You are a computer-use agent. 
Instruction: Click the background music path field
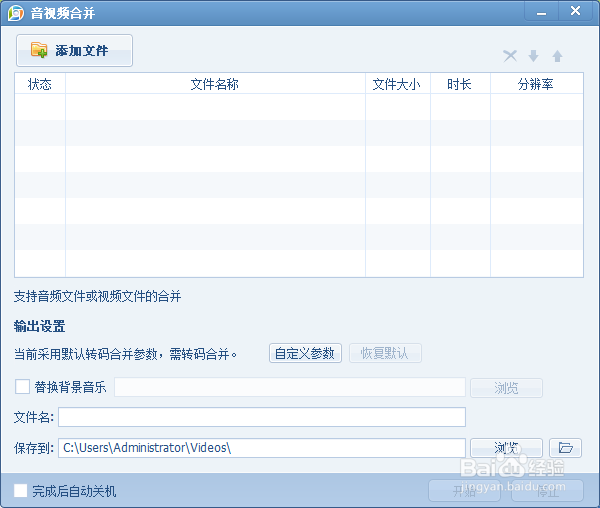pyautogui.click(x=290, y=387)
